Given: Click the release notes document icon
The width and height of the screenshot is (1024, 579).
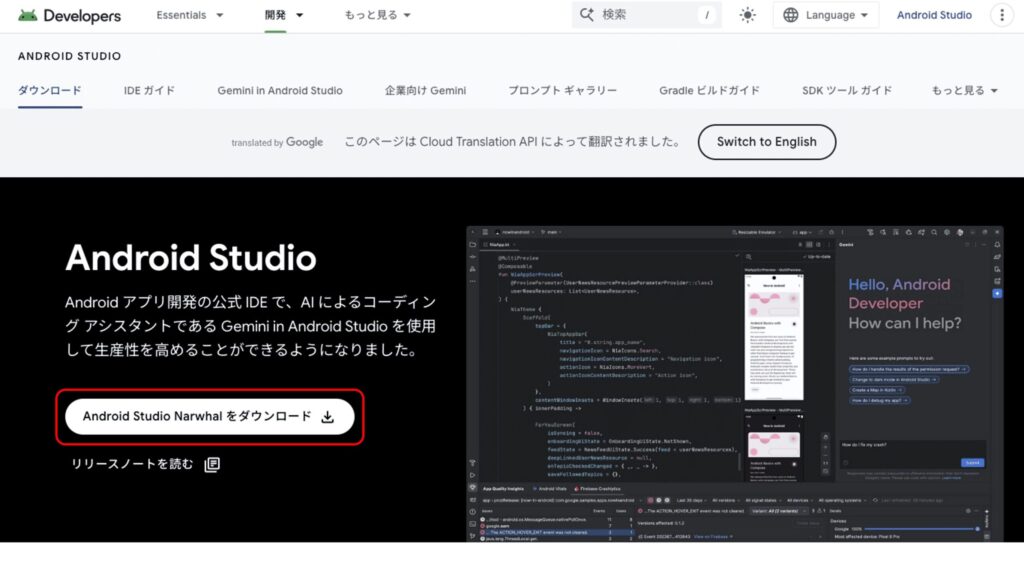Looking at the screenshot, I should [212, 464].
